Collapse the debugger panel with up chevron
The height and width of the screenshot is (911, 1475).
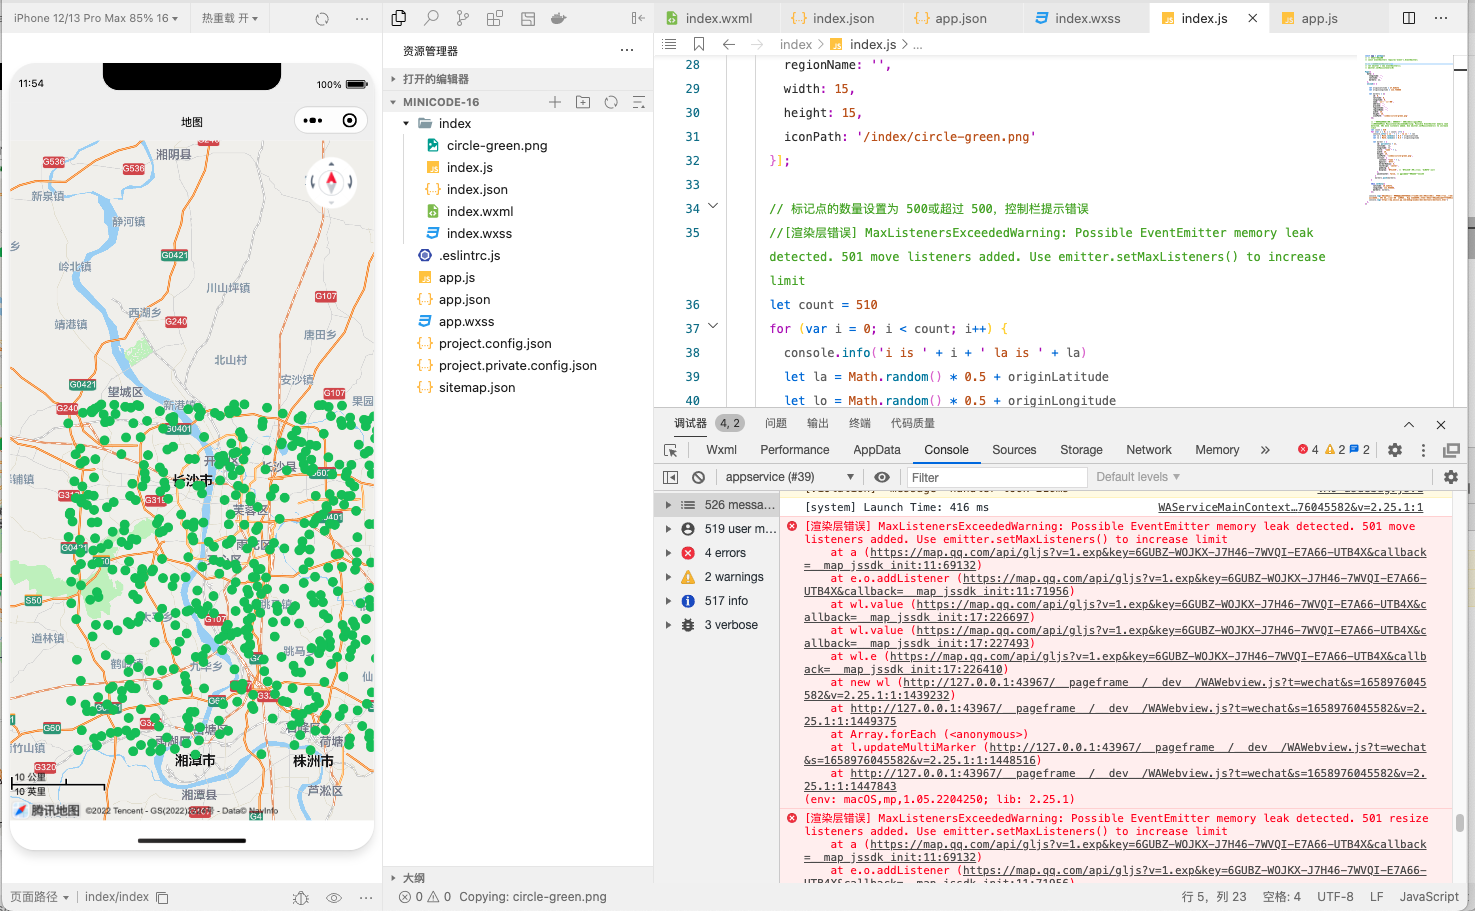(1409, 424)
